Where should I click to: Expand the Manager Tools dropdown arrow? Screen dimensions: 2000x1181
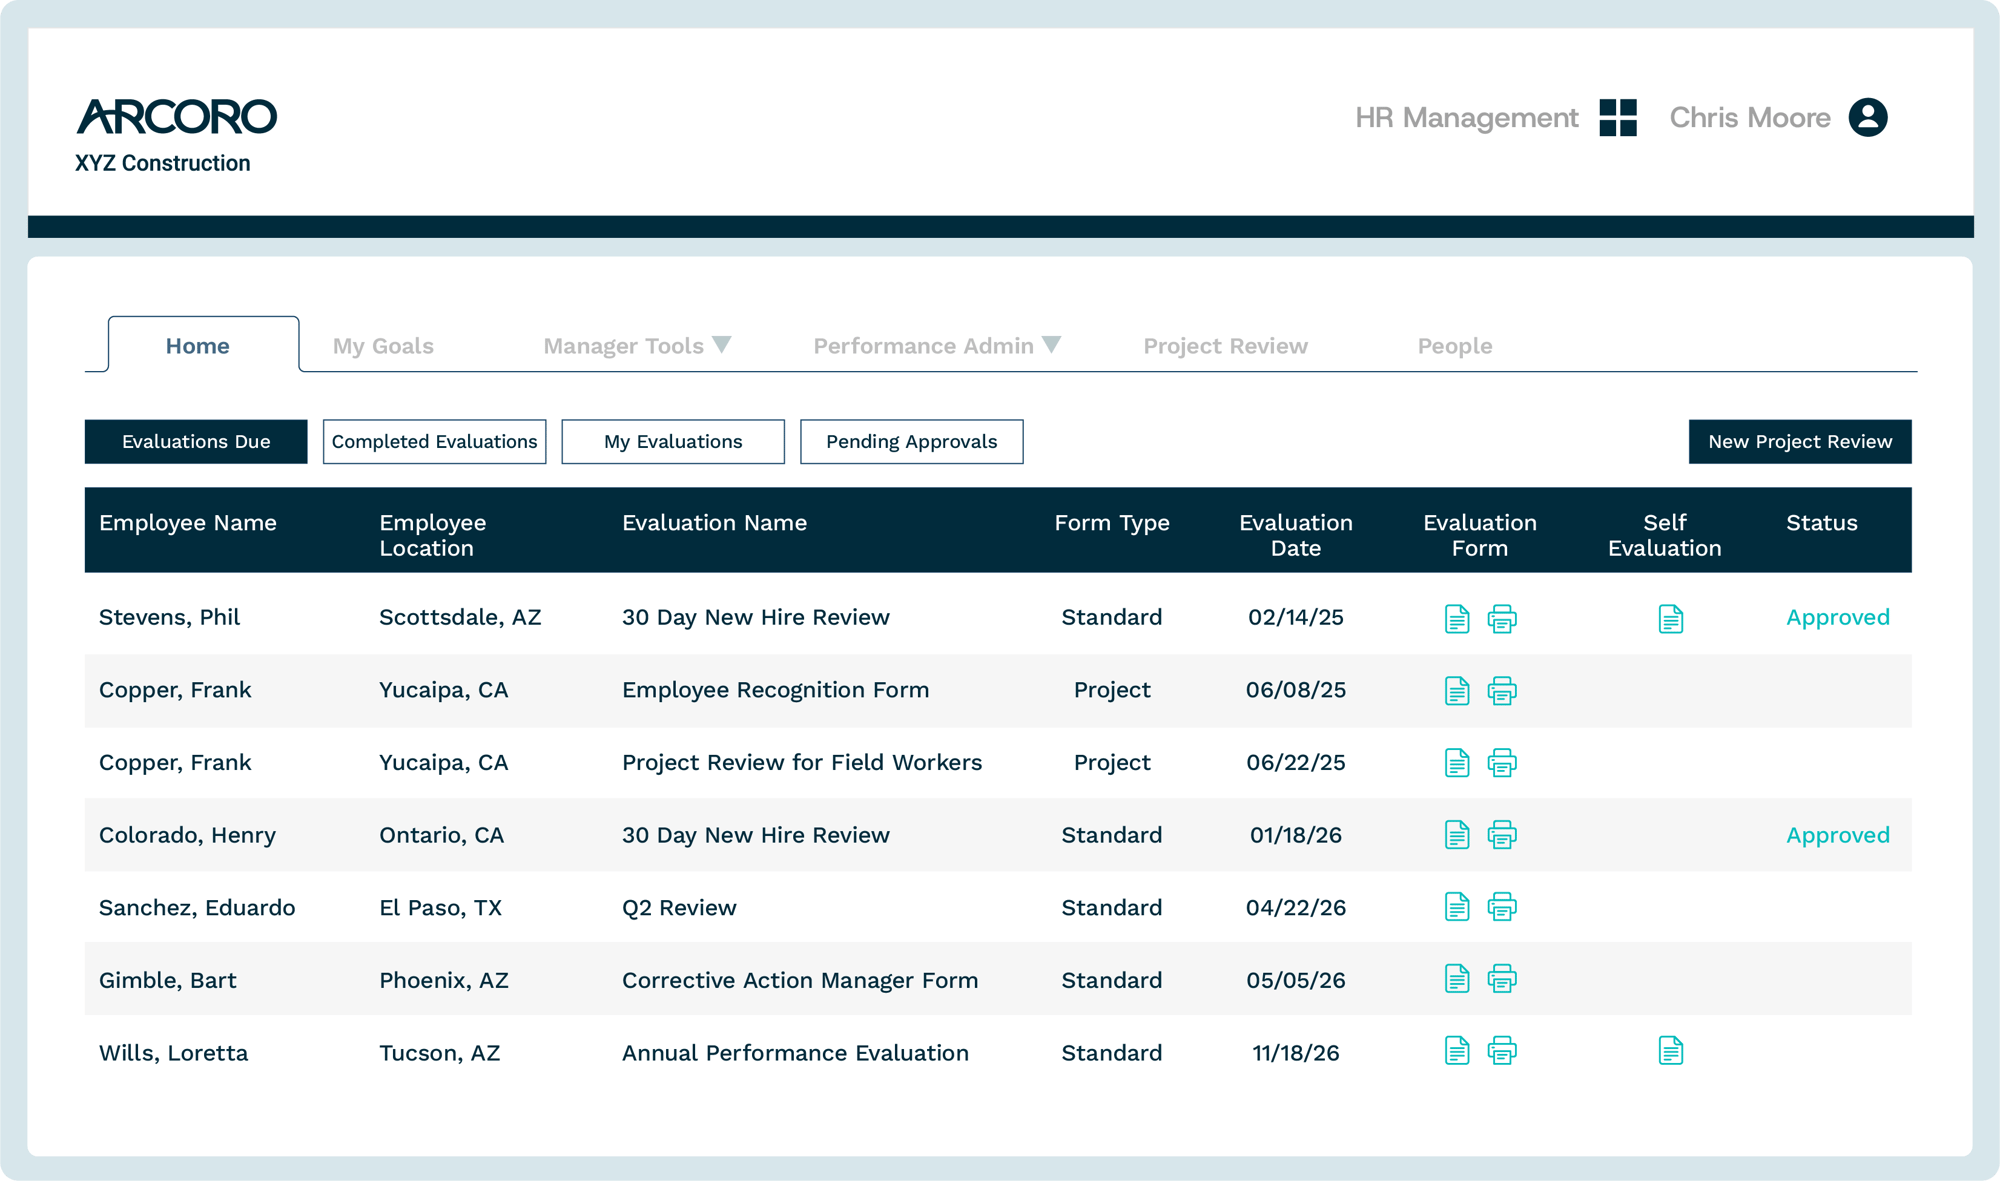click(722, 345)
